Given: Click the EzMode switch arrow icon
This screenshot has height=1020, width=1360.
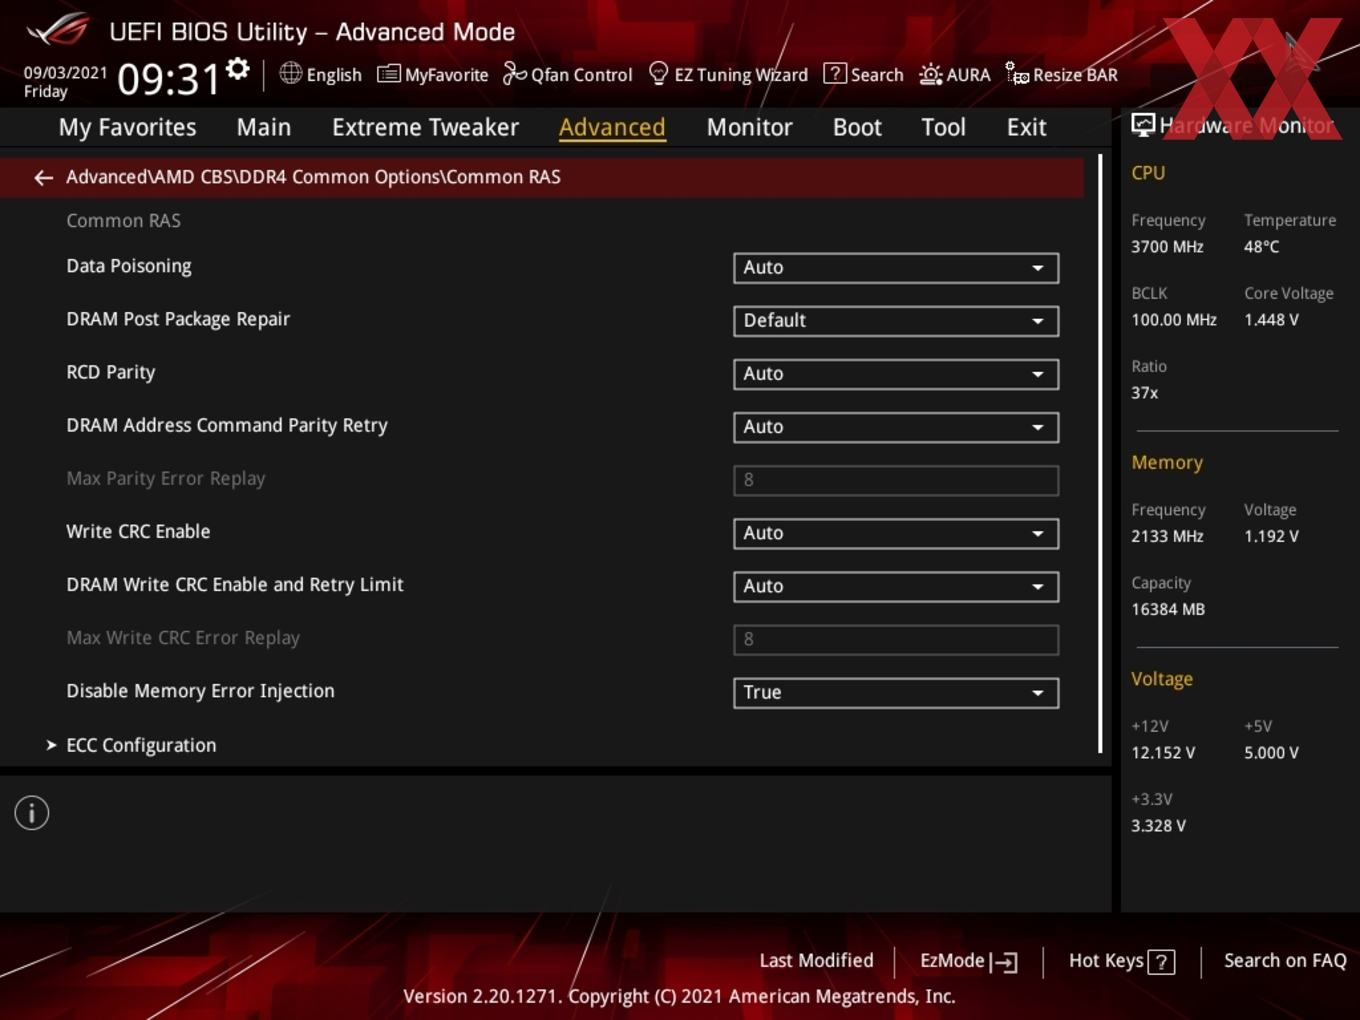Looking at the screenshot, I should tap(1004, 962).
